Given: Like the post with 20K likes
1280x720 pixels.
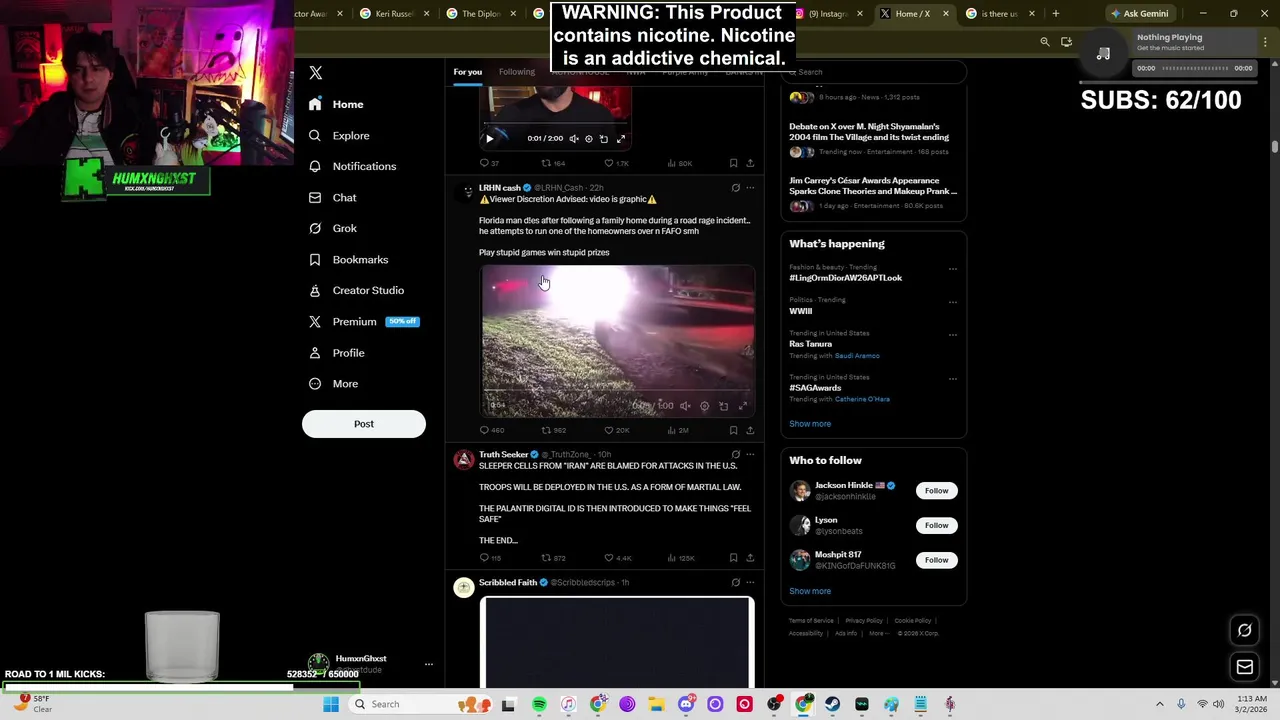Looking at the screenshot, I should [616, 430].
